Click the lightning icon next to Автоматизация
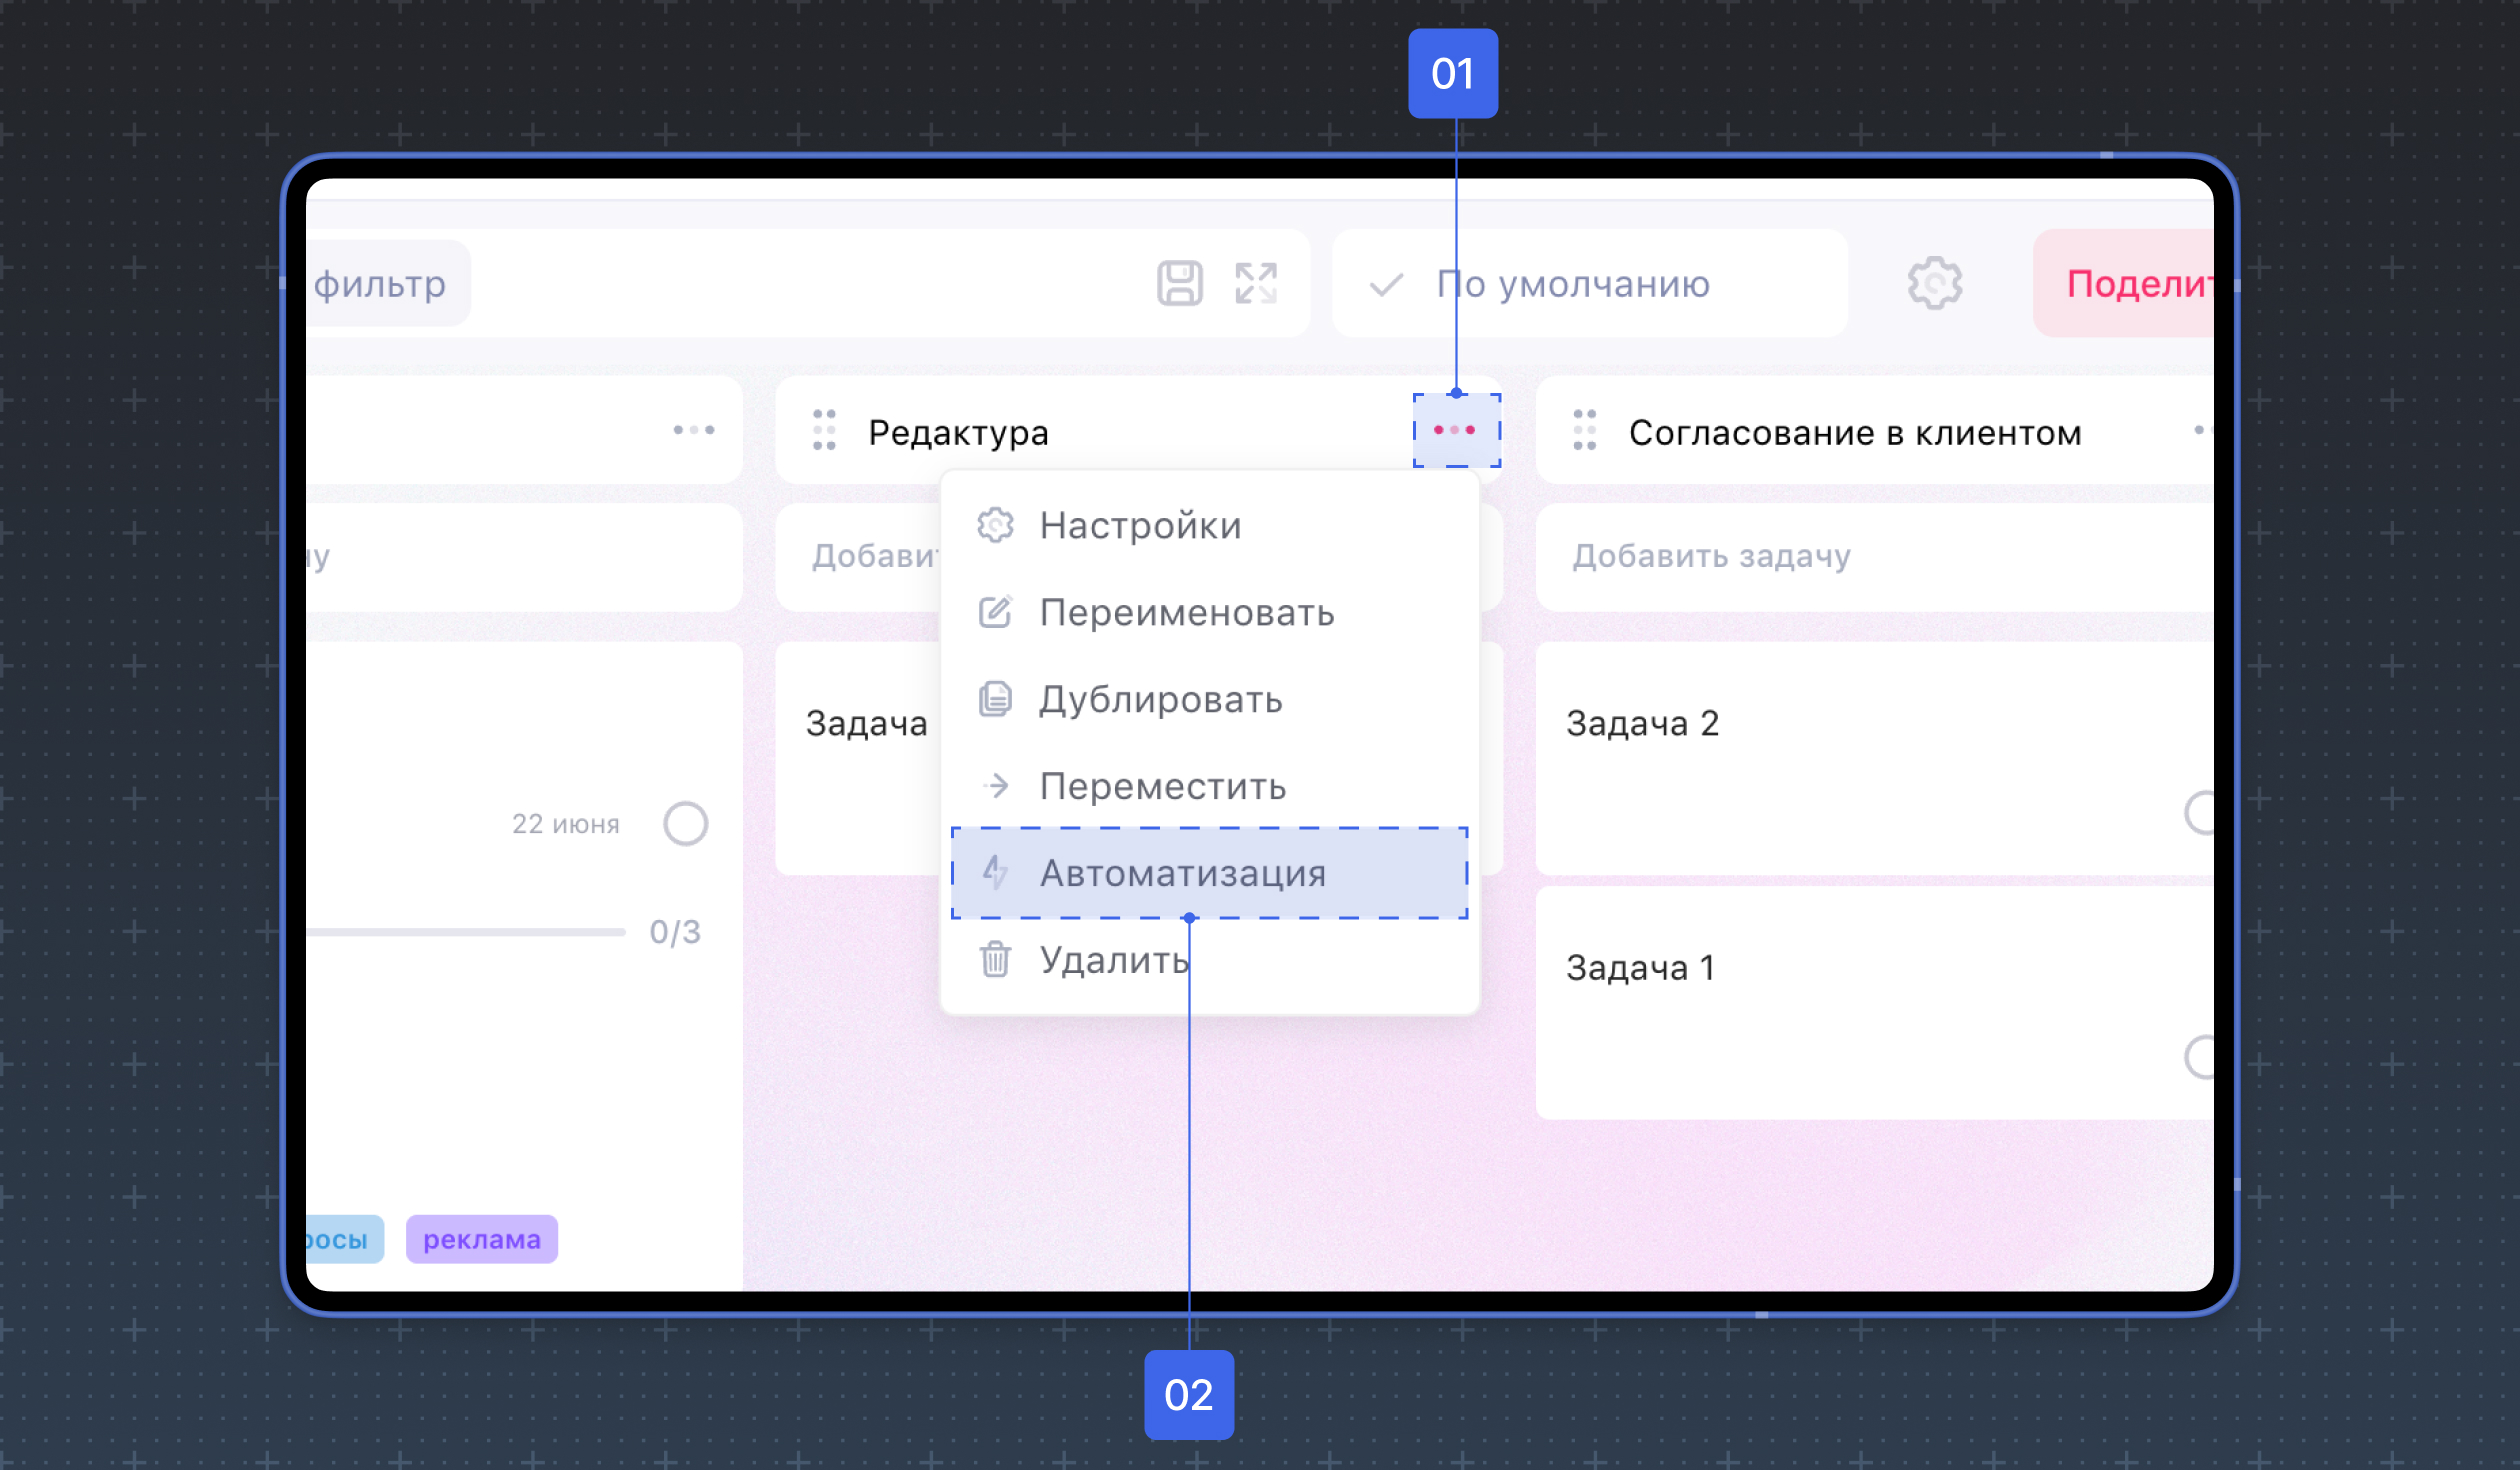This screenshot has width=2520, height=1470. (x=995, y=873)
